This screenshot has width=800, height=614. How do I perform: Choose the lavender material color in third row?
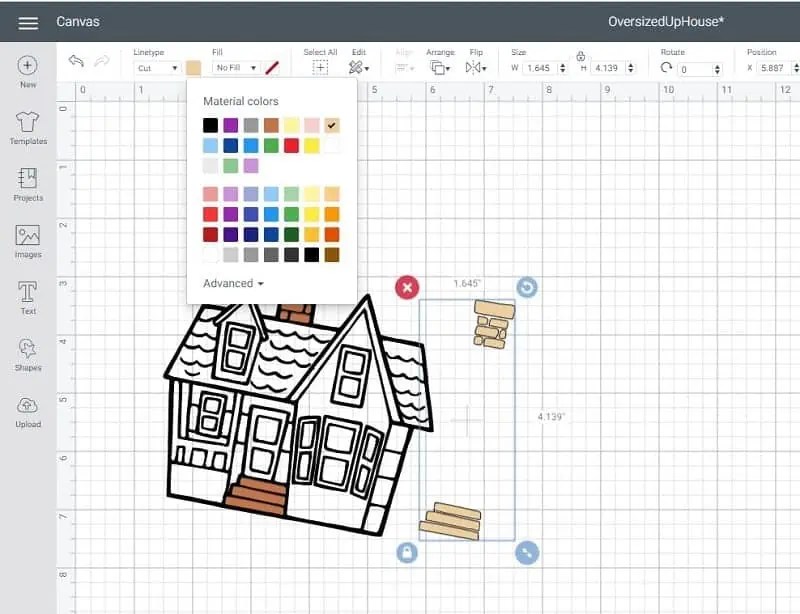(251, 166)
